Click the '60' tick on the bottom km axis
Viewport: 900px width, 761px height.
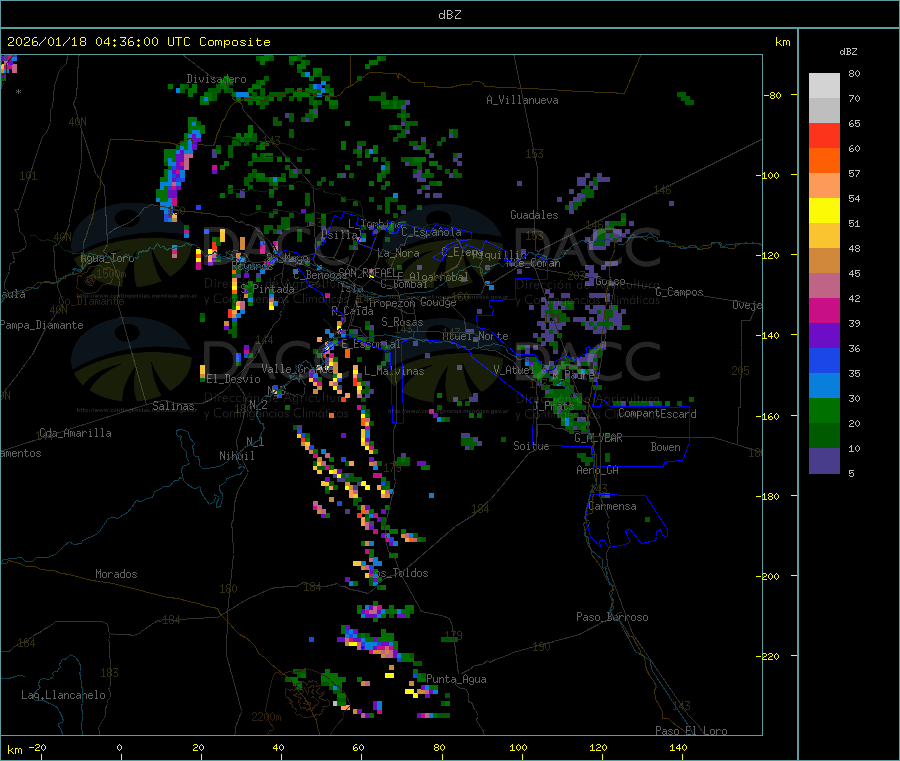[359, 747]
